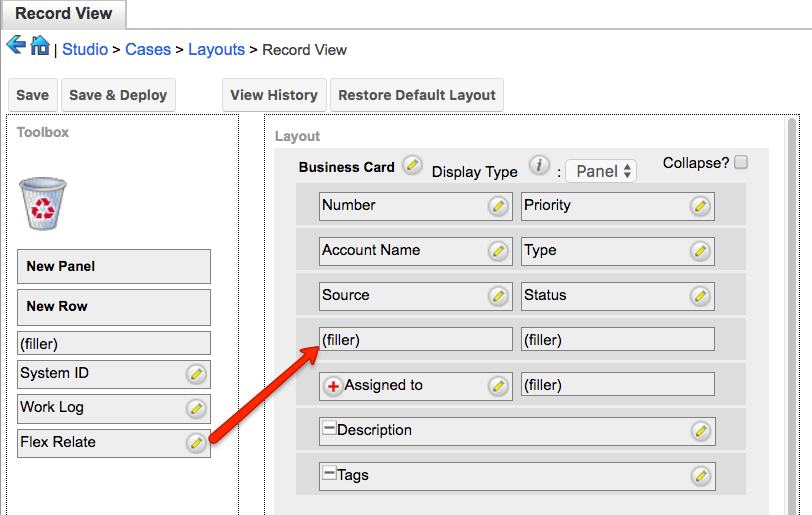This screenshot has width=812, height=515.
Task: Click pencil icon on Number field
Action: (498, 206)
